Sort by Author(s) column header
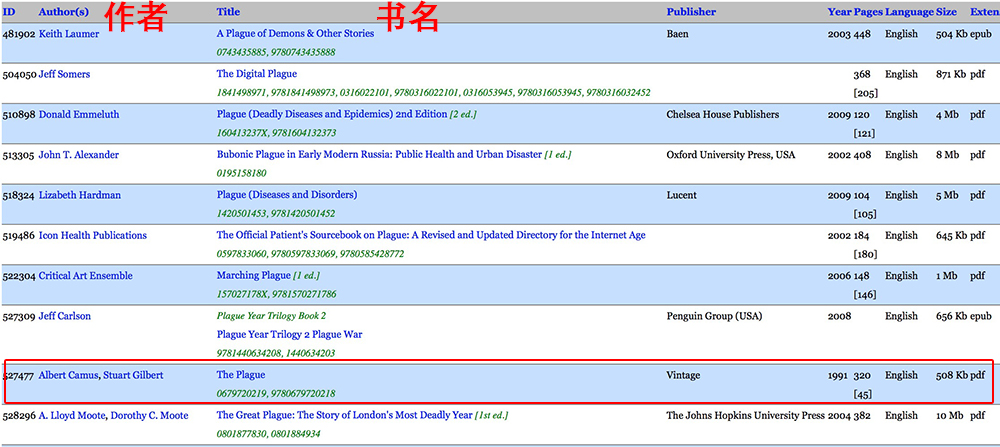The height and width of the screenshot is (447, 1000). pyautogui.click(x=64, y=11)
